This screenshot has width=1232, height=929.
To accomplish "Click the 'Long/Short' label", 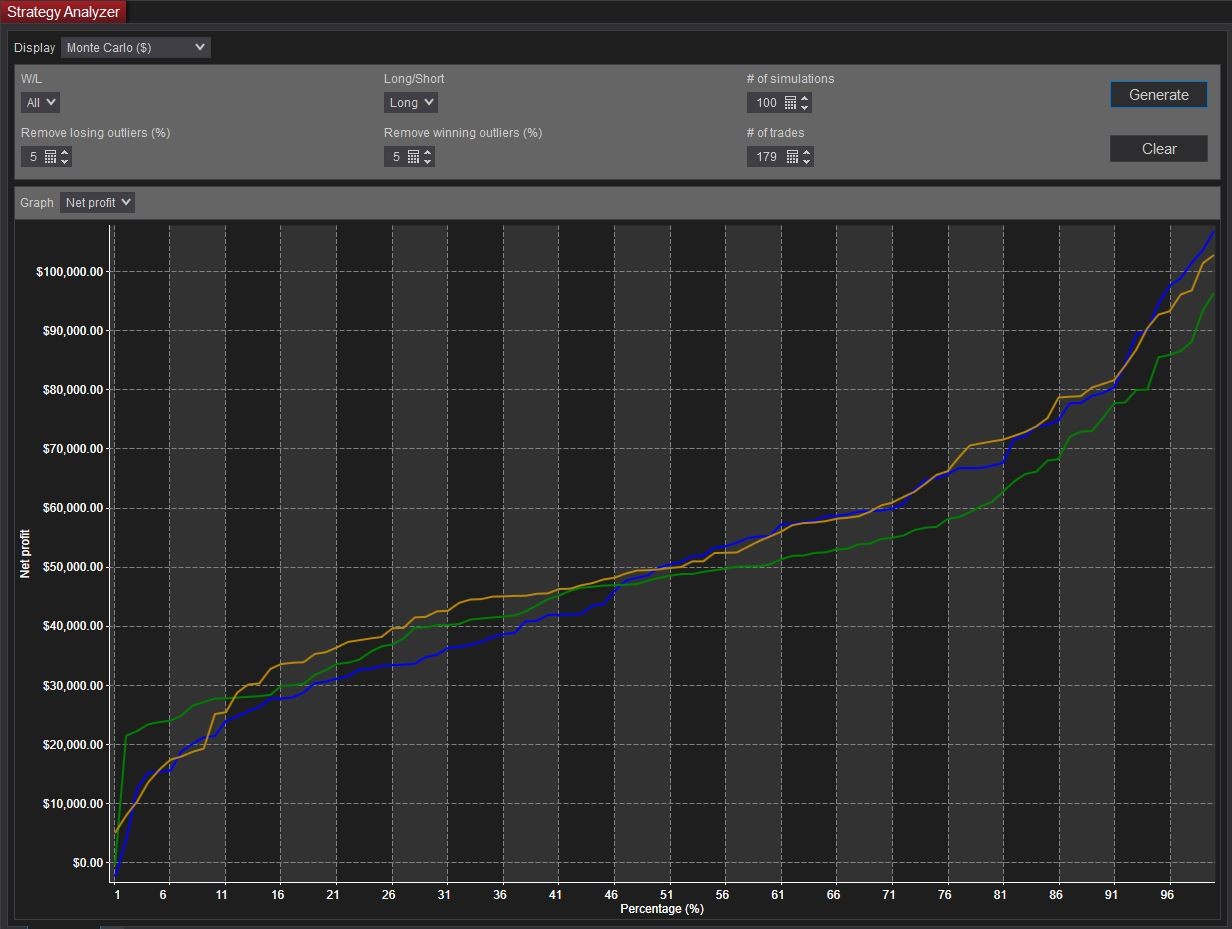I will 414,79.
